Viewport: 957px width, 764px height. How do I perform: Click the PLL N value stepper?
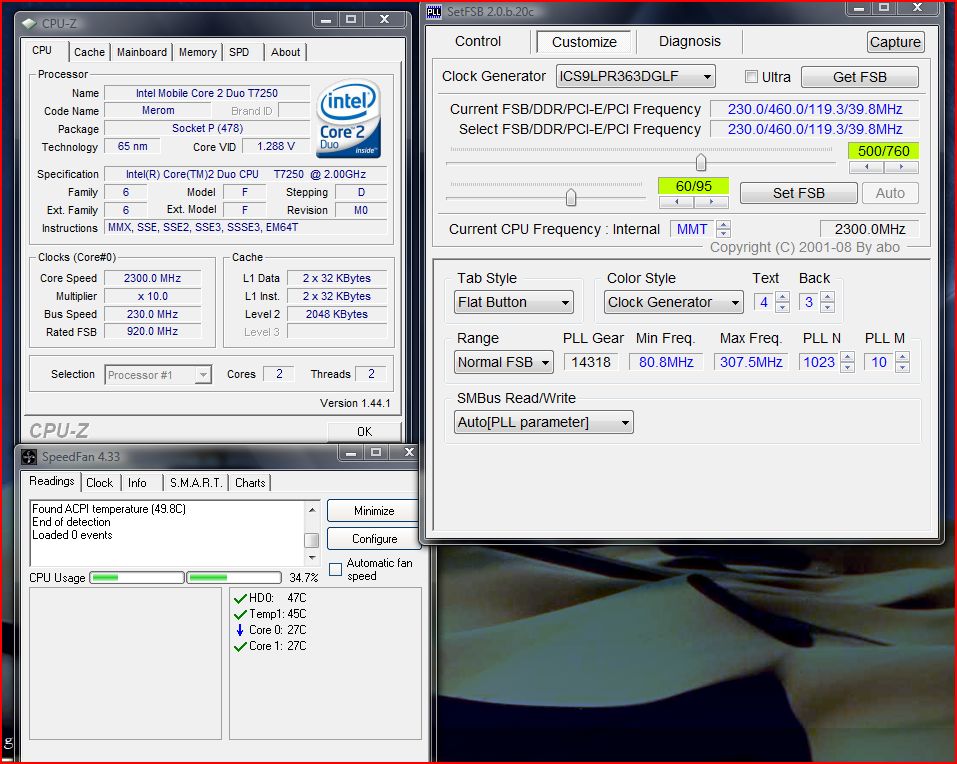click(847, 362)
